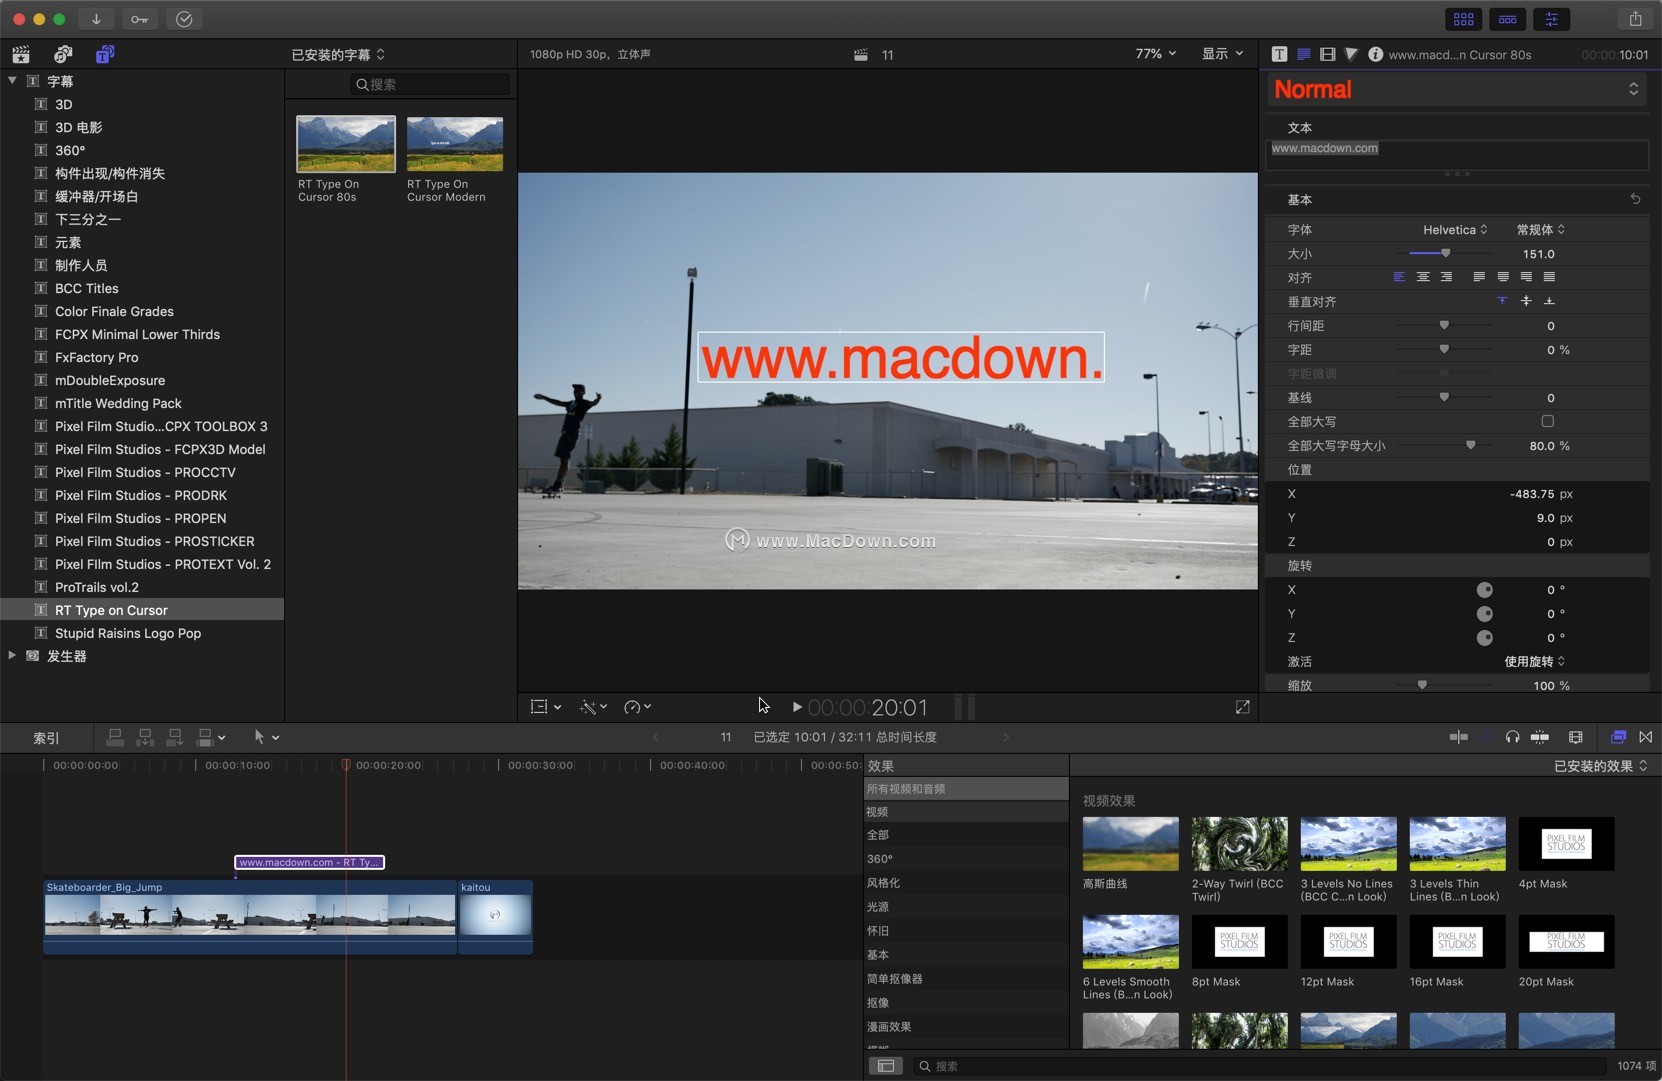This screenshot has width=1662, height=1081.
Task: Toggle audio skimming headphones icon
Action: coord(1512,737)
